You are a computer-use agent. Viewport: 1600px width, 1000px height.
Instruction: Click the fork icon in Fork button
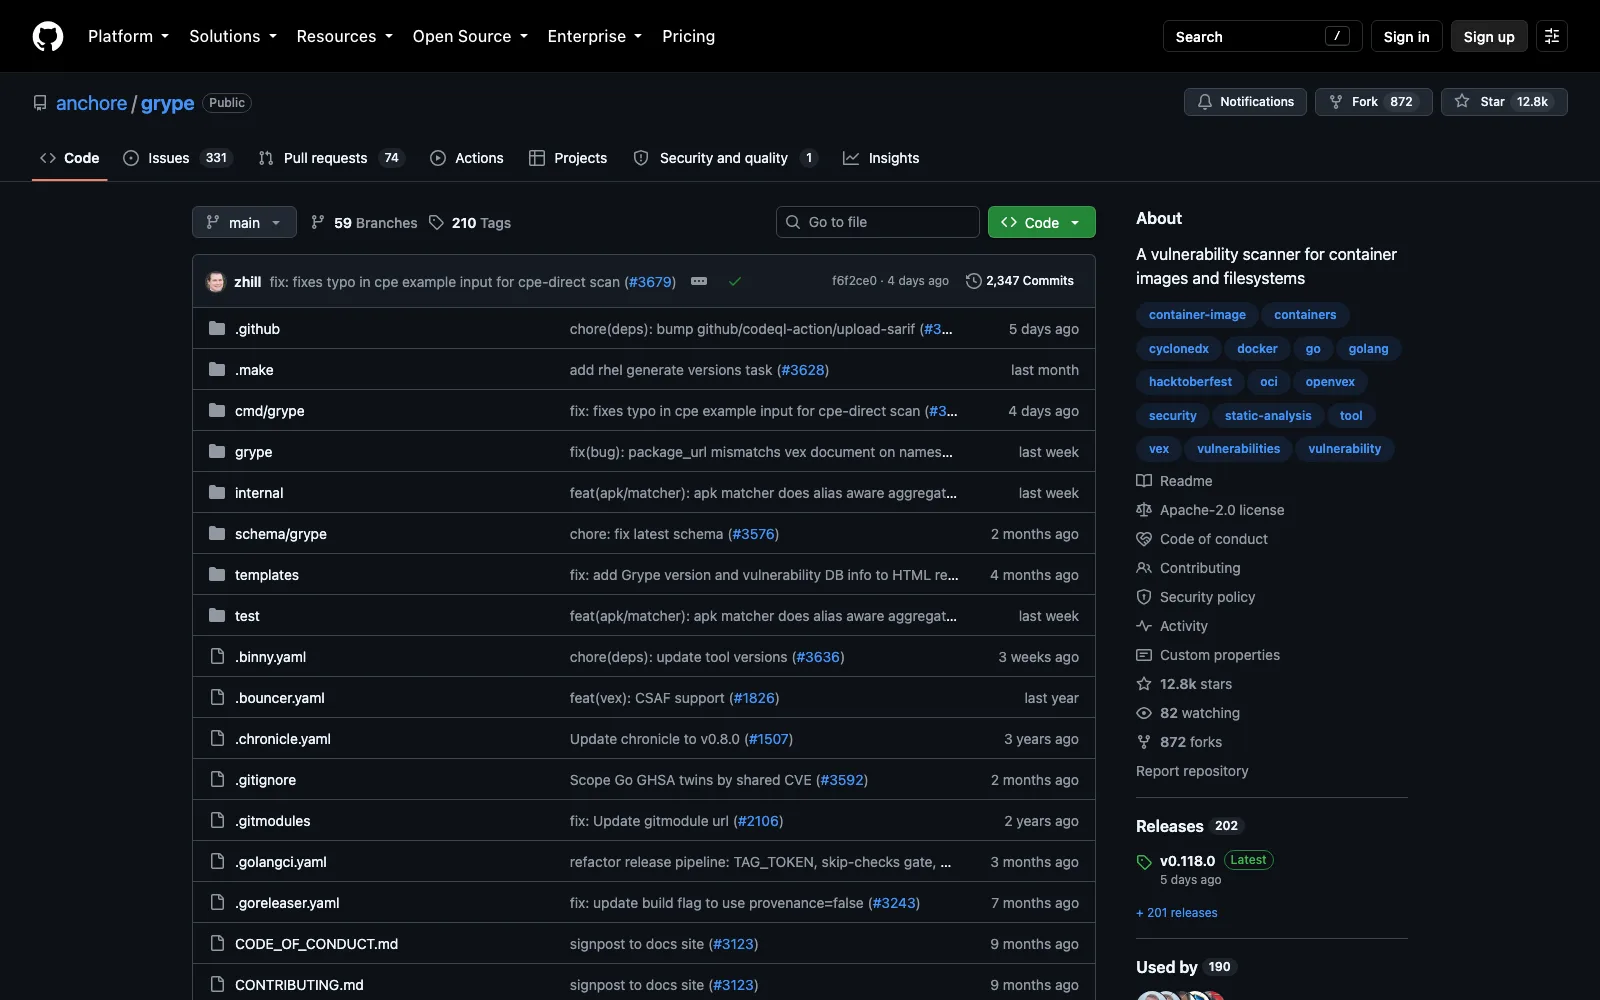(x=1336, y=102)
